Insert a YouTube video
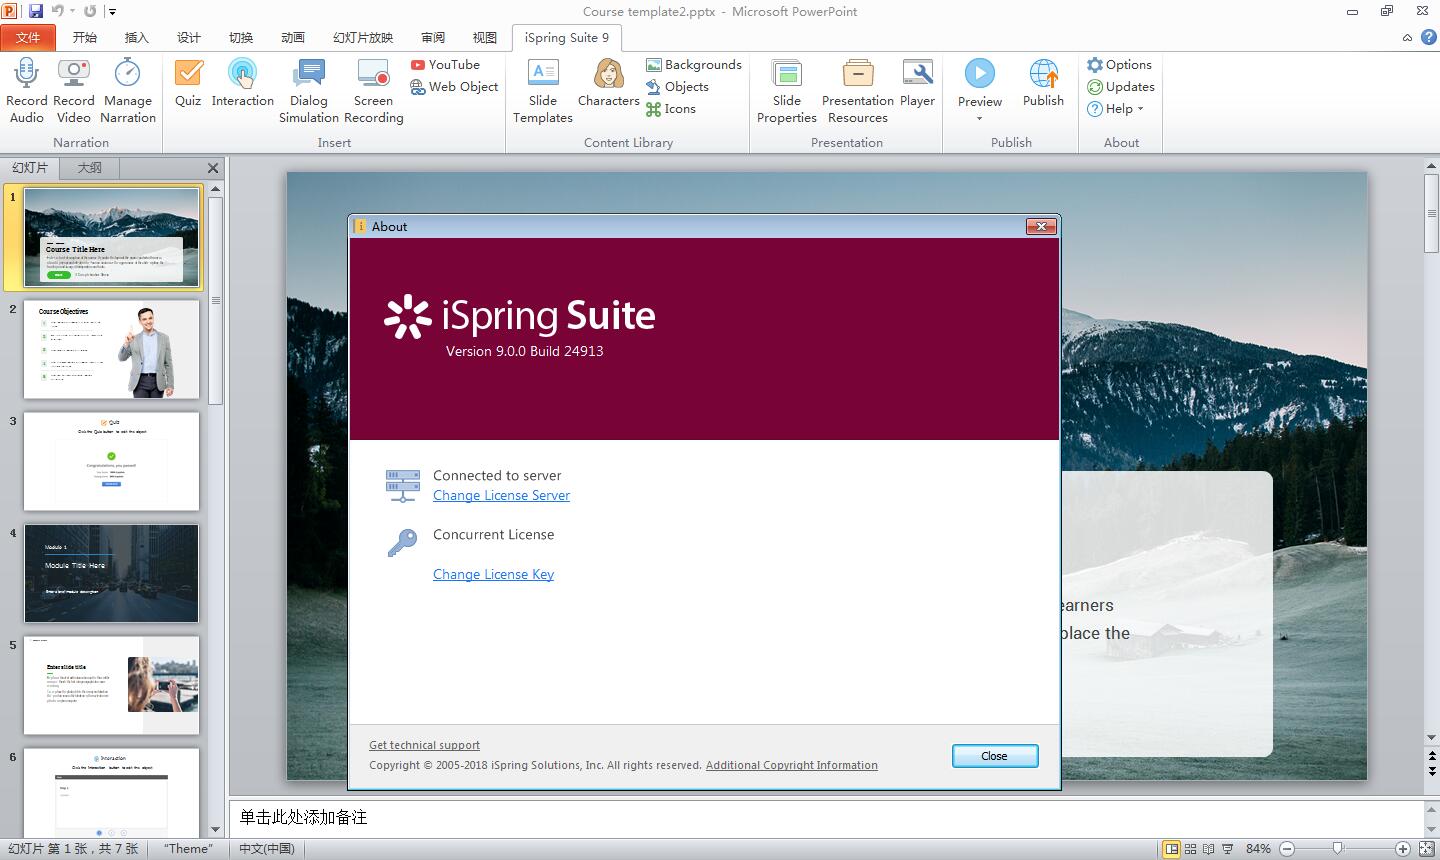This screenshot has width=1440, height=860. [x=445, y=64]
